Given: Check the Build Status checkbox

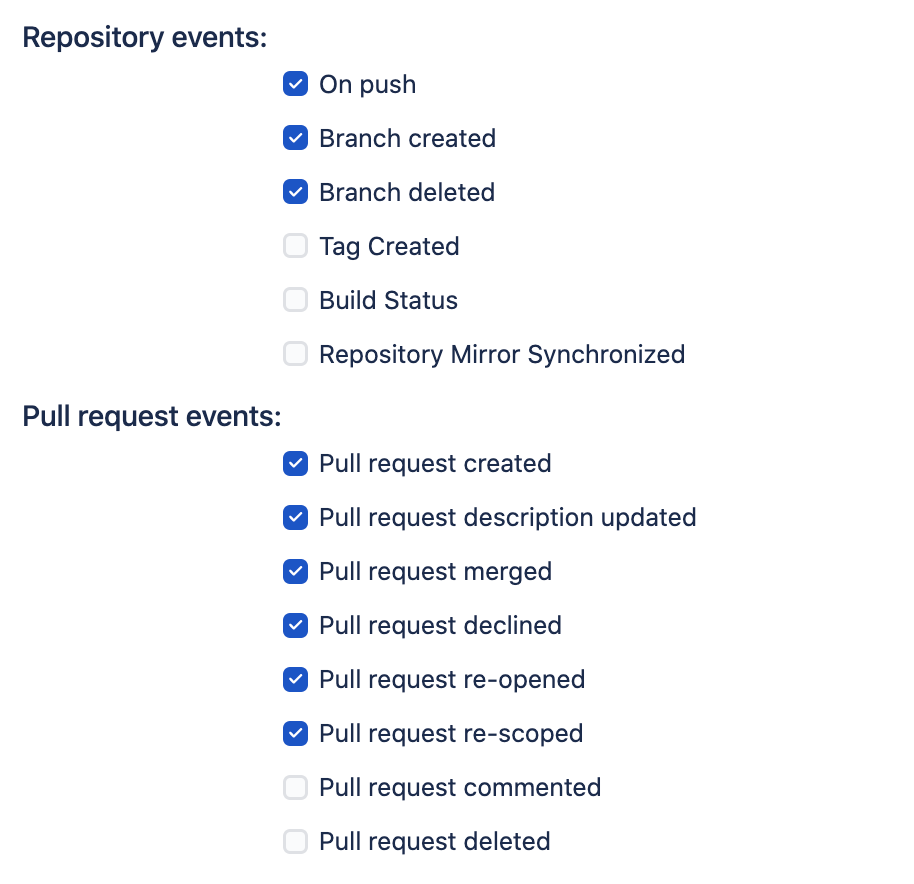Looking at the screenshot, I should (295, 300).
